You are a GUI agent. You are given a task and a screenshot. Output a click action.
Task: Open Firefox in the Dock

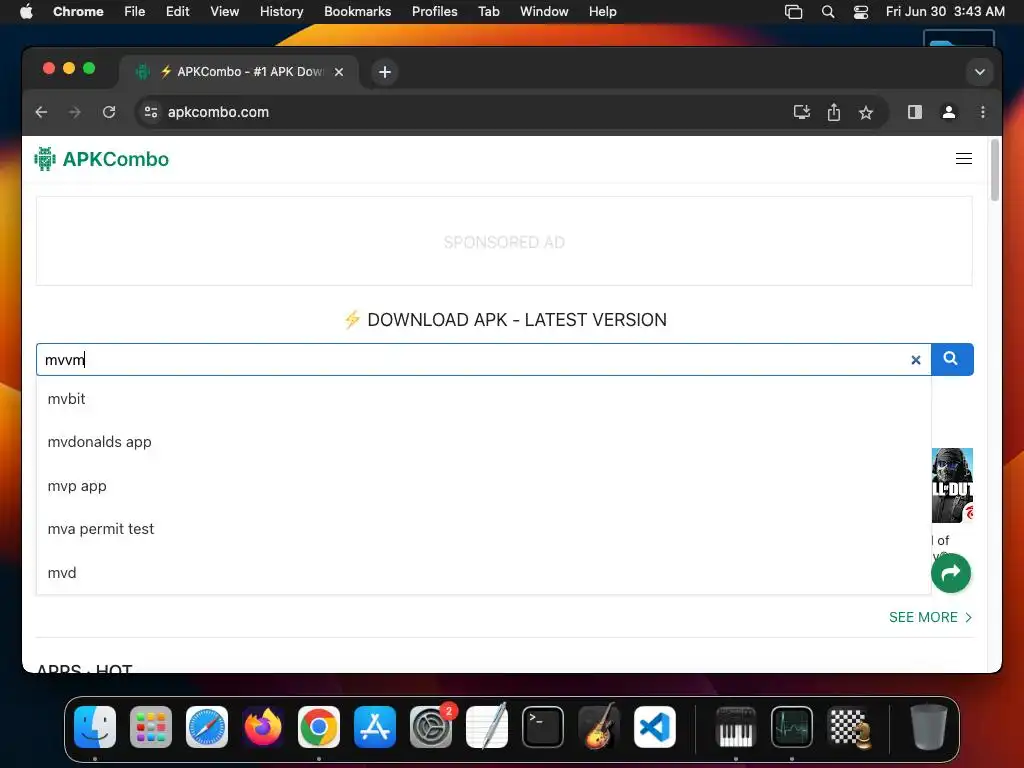(x=263, y=727)
